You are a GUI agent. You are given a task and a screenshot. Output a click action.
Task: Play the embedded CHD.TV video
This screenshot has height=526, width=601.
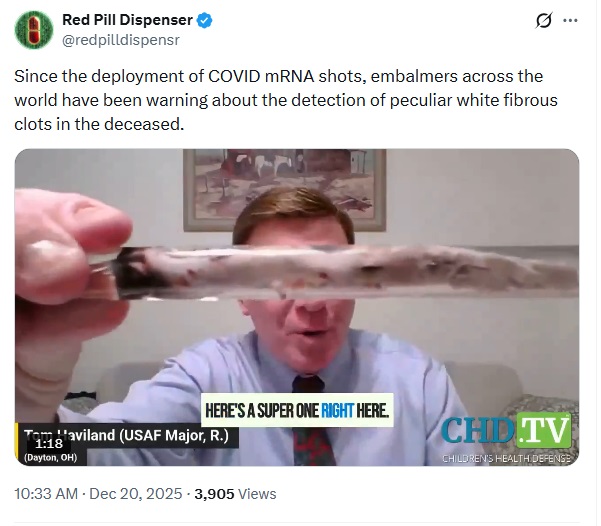297,307
